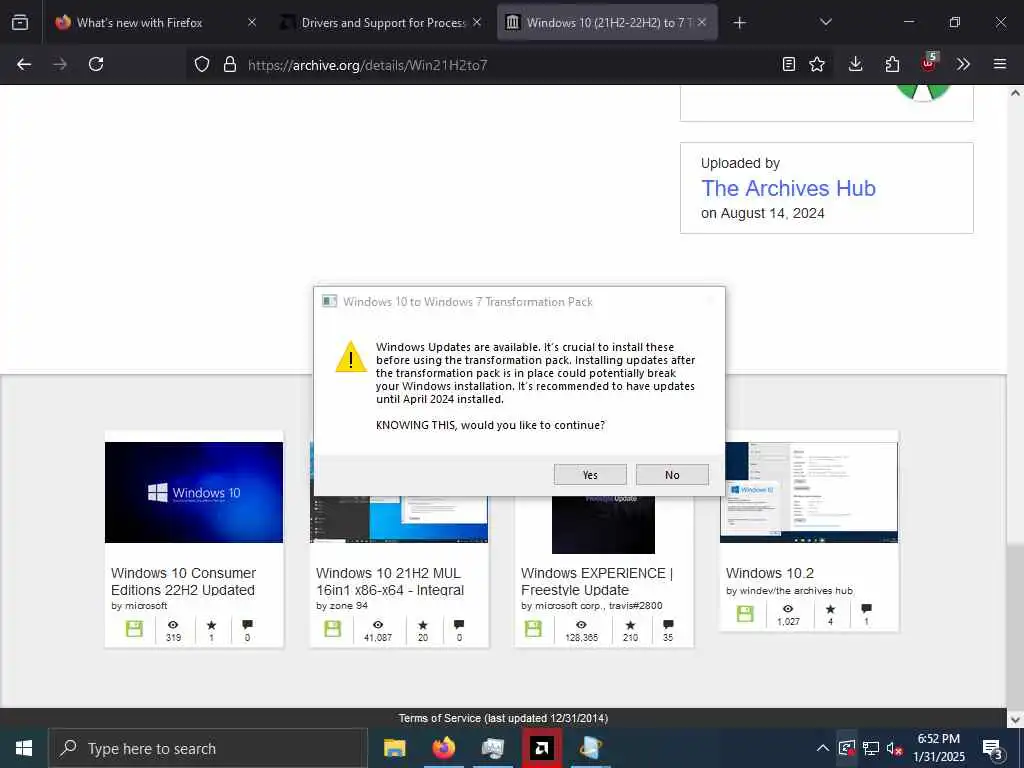
Task: Select the Windows 10 (21H2-22H2) to 7 tab
Action: point(605,23)
